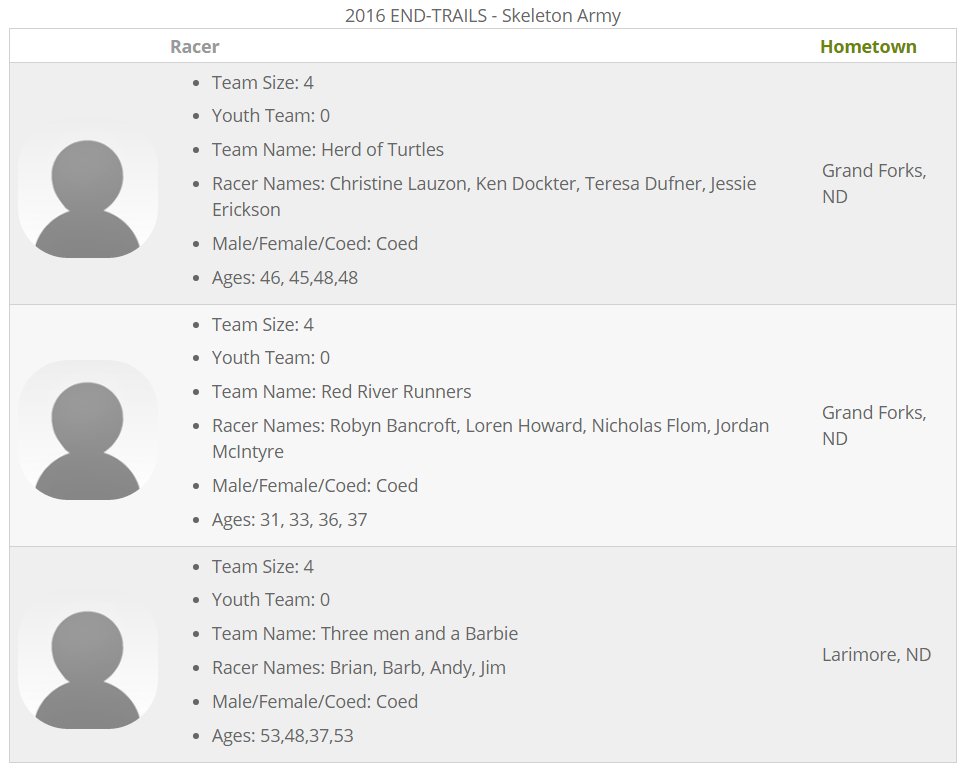Click Youth Team: 0 in Red River Runners entry

[x=270, y=357]
